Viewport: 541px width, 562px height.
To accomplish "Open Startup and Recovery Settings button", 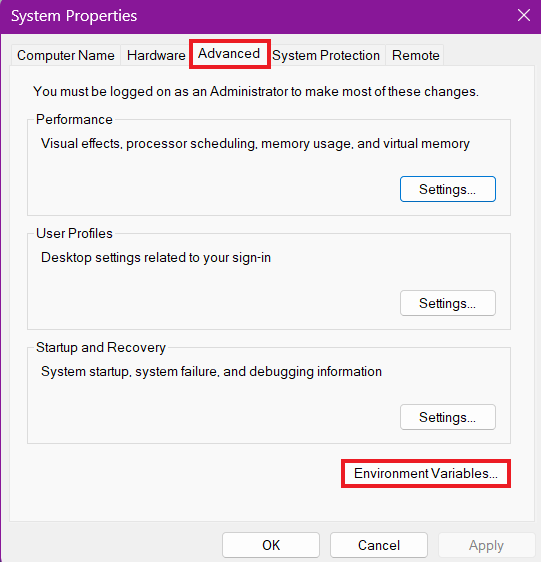I will (x=448, y=417).
